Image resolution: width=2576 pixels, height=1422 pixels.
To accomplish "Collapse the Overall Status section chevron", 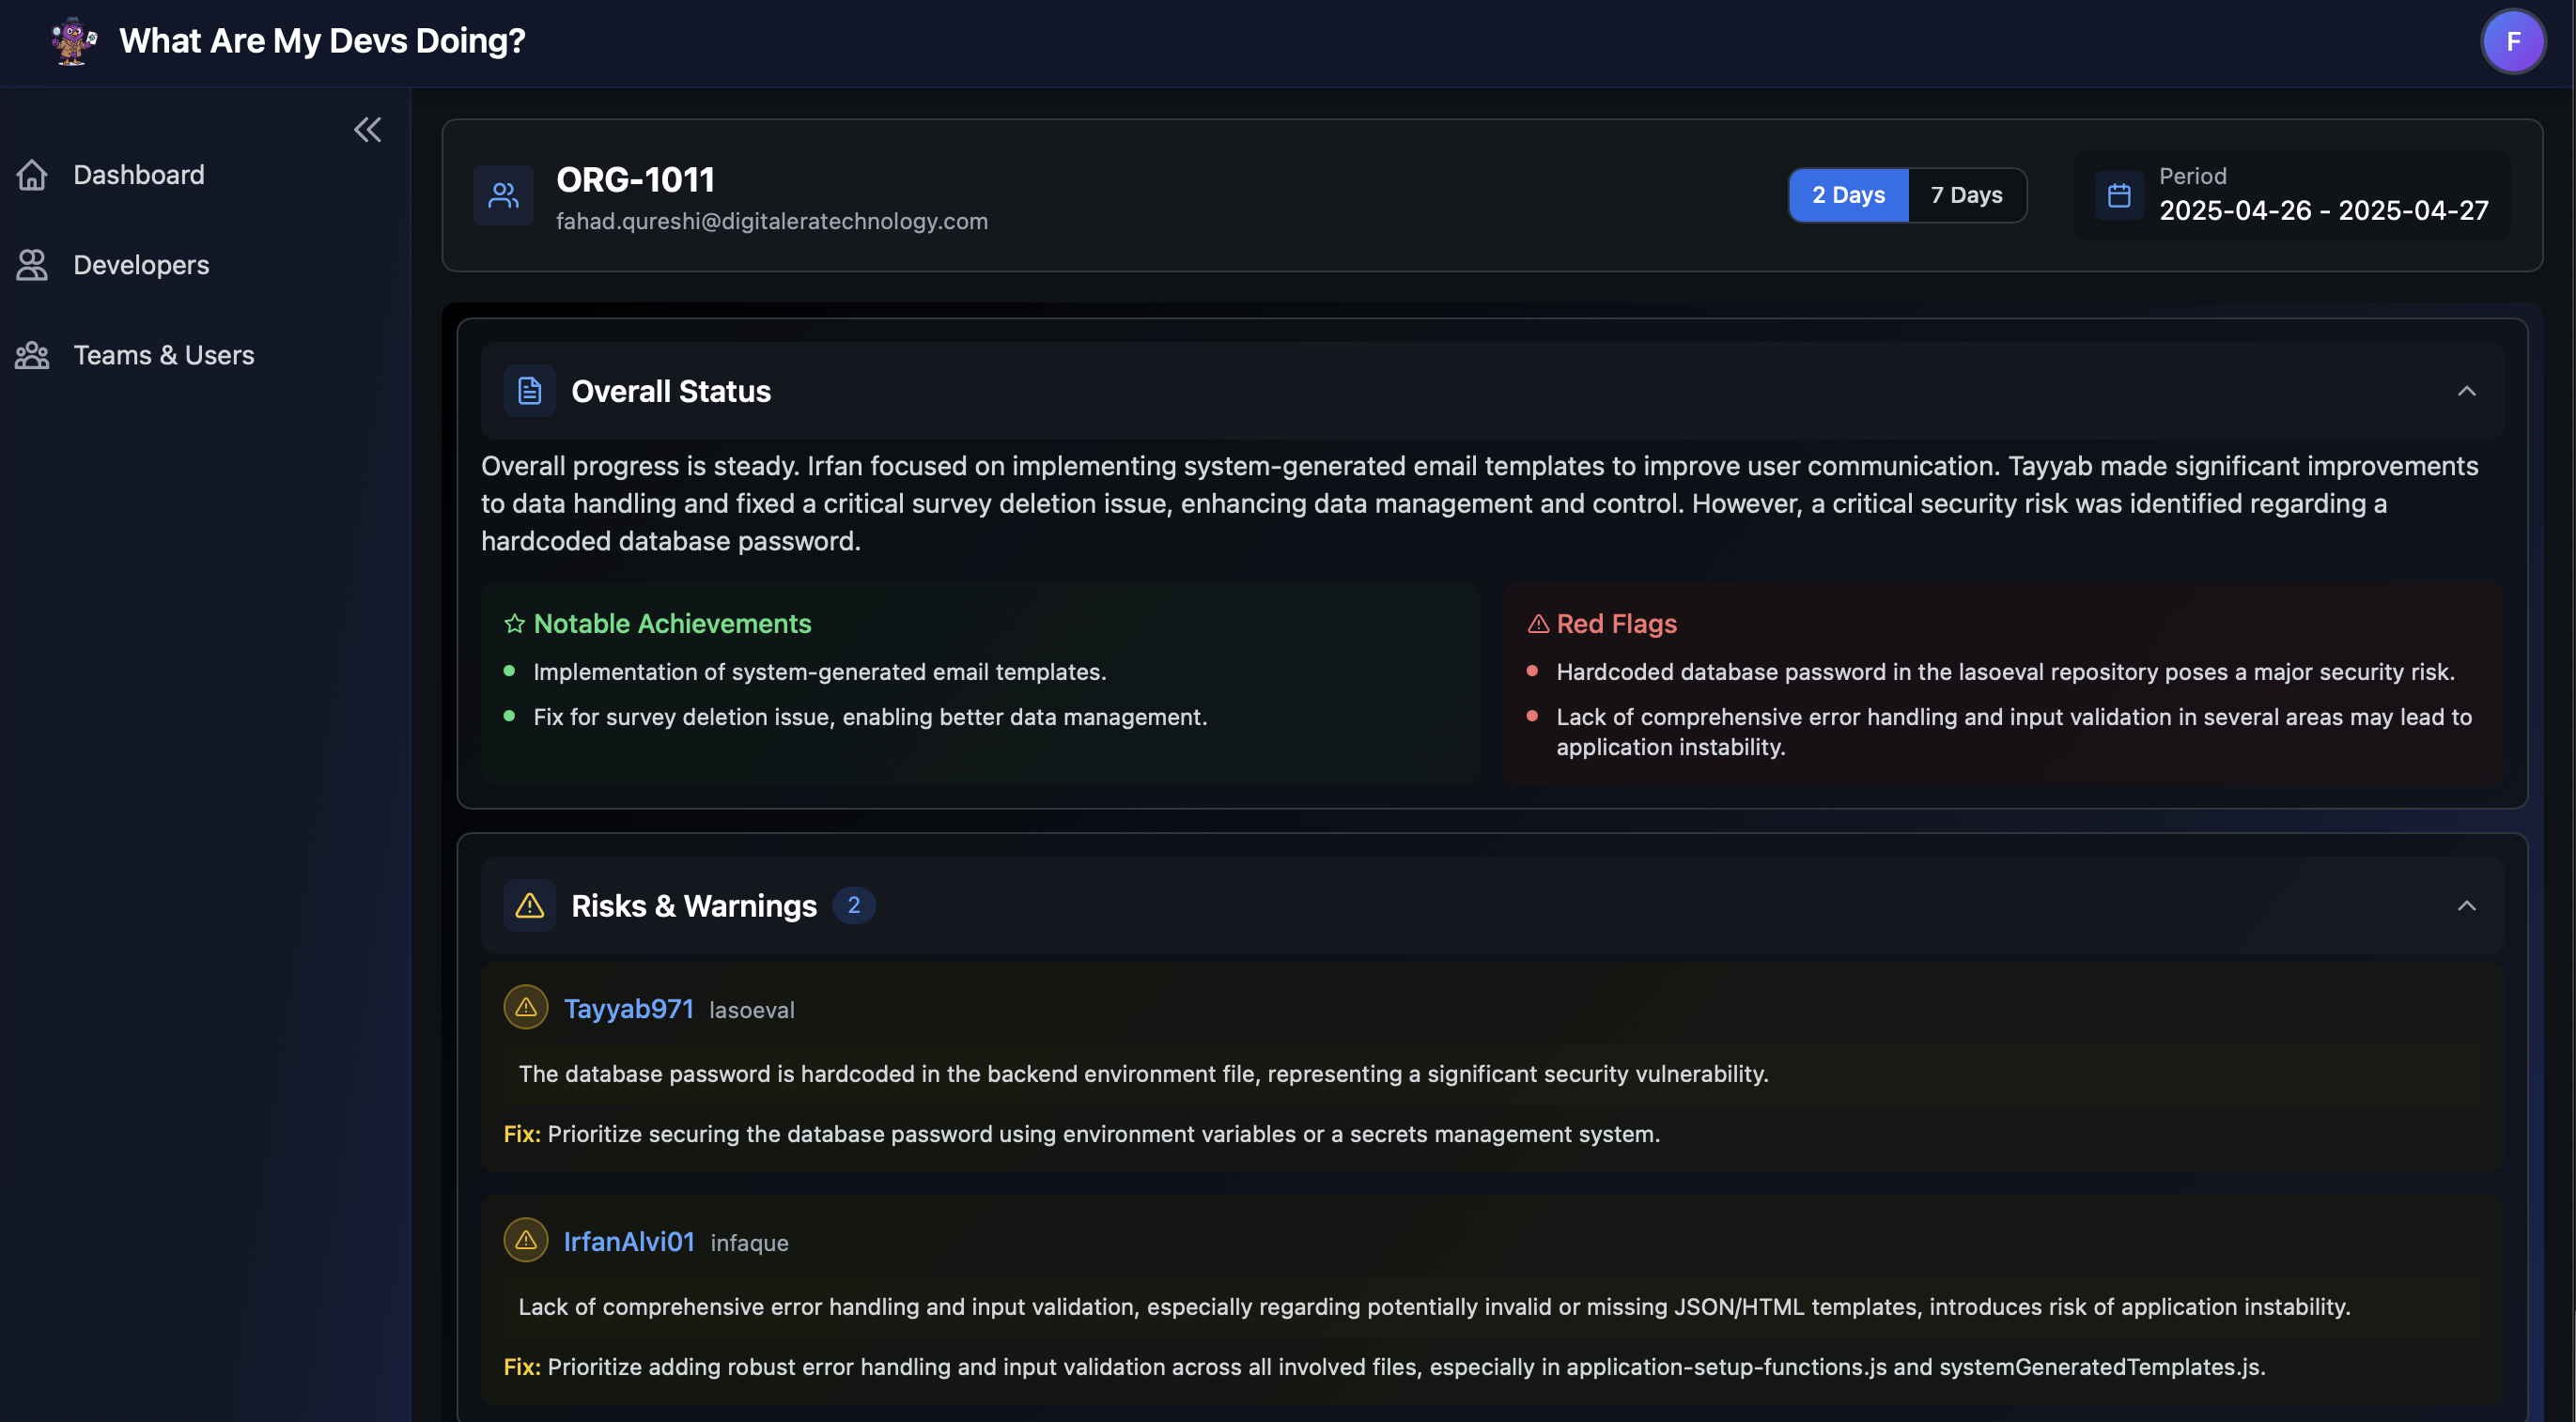I will tap(2466, 391).
